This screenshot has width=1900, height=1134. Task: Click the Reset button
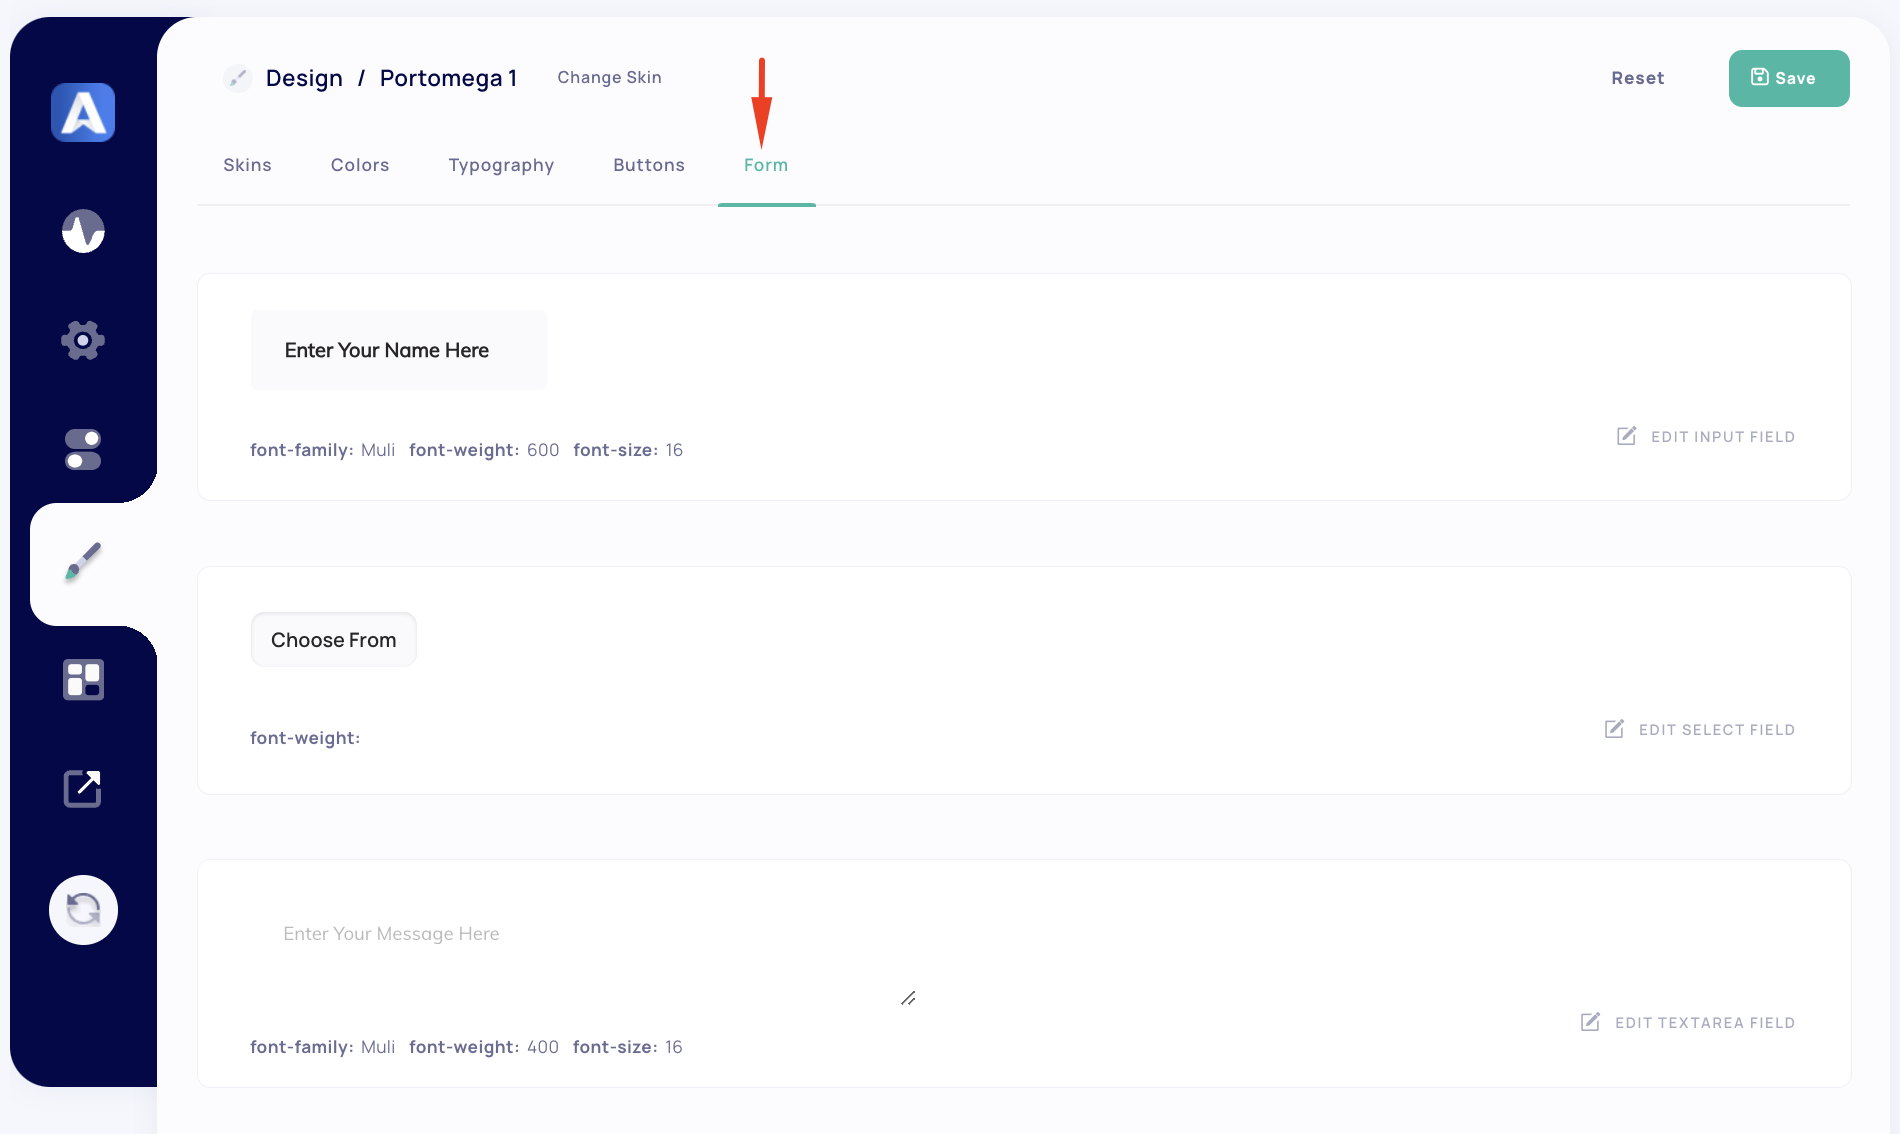tap(1637, 78)
